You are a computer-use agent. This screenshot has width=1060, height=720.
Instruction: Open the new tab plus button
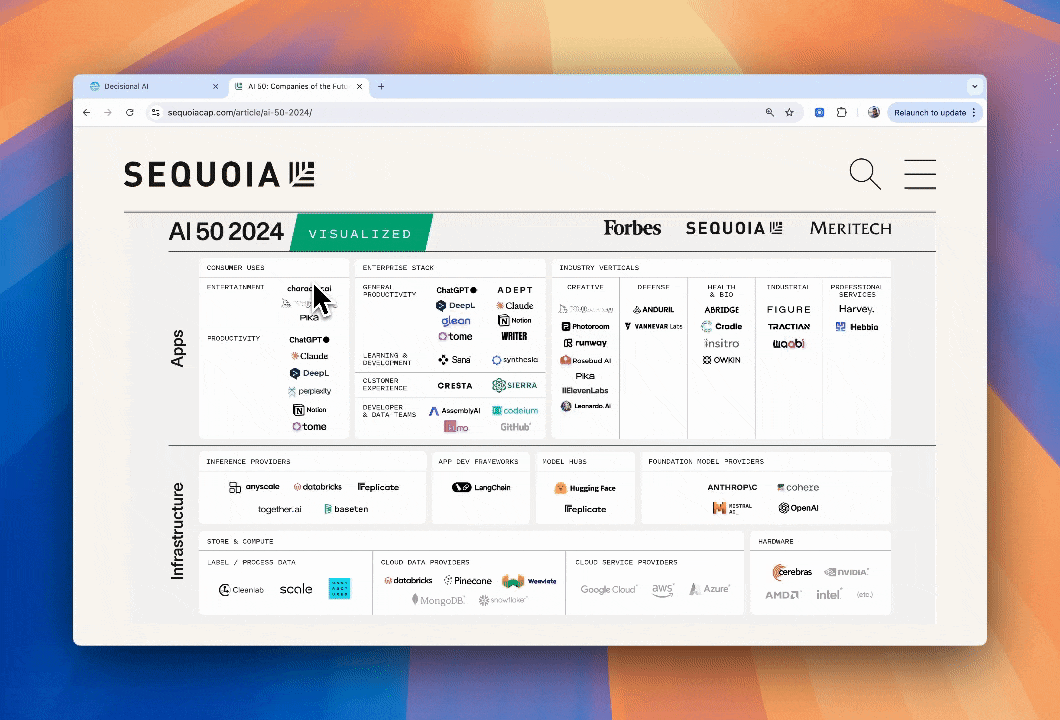point(381,87)
